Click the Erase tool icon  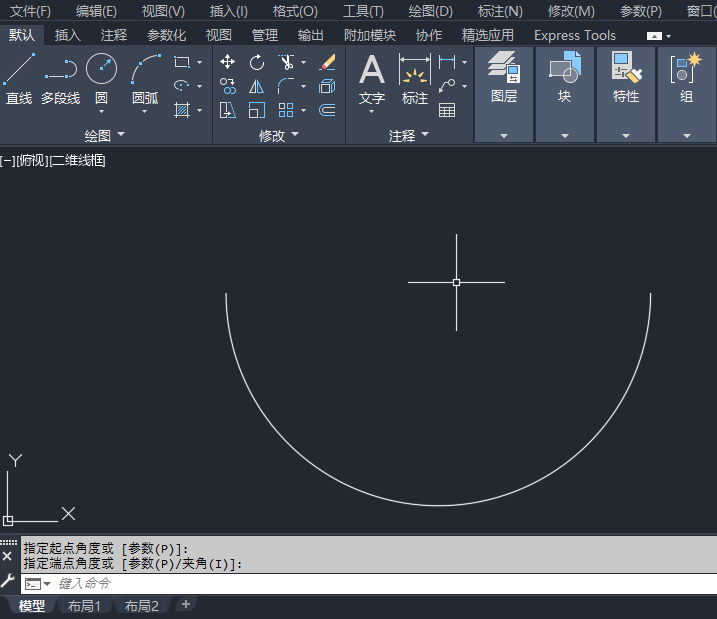[x=327, y=62]
